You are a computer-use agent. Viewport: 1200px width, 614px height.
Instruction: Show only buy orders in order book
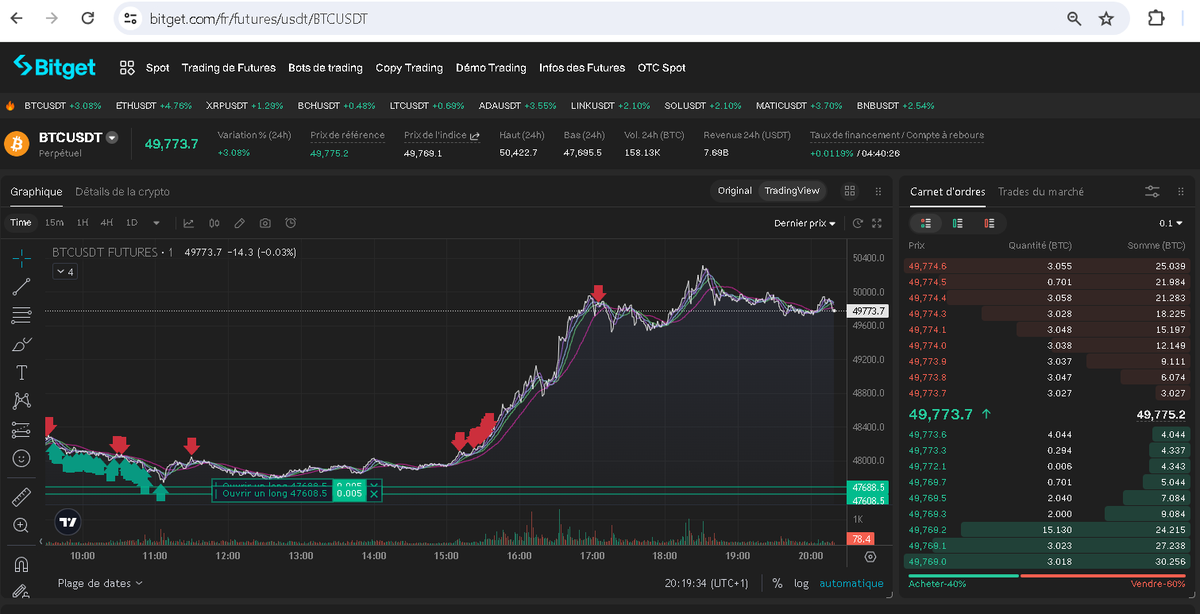pyautogui.click(x=958, y=223)
